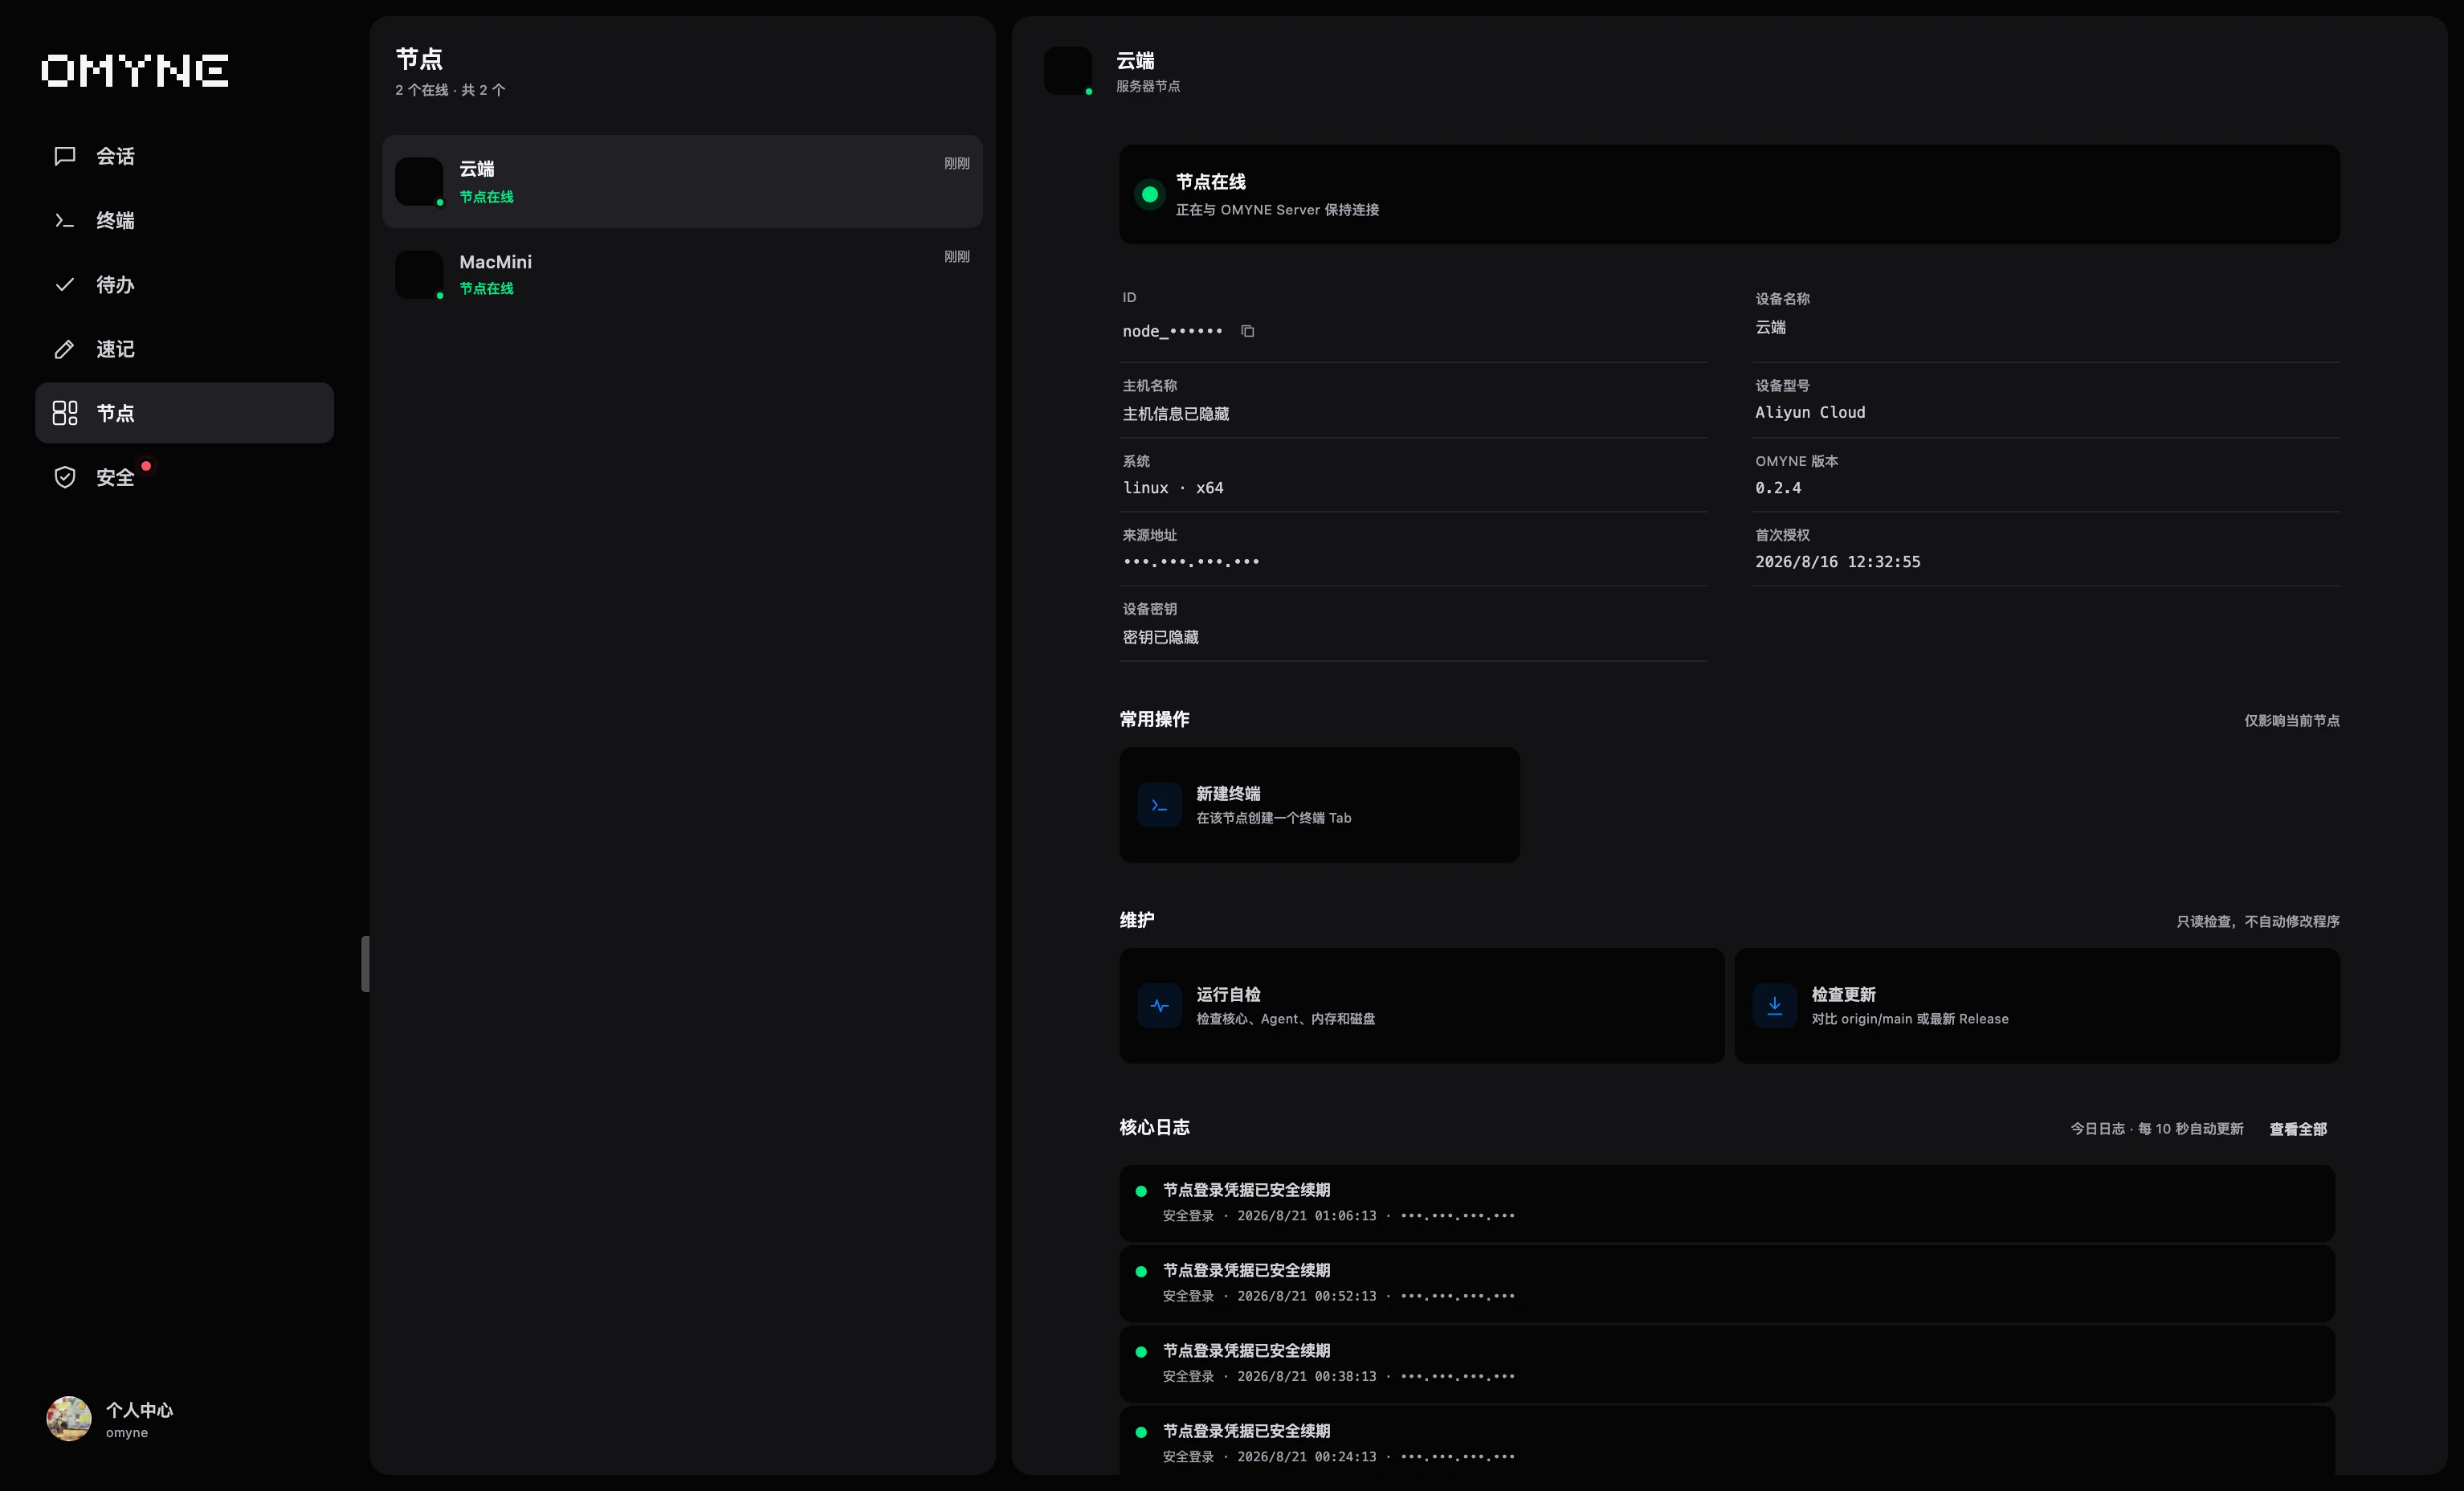Click 检查更新 maintenance card
The image size is (2464, 1491).
tap(2037, 1006)
